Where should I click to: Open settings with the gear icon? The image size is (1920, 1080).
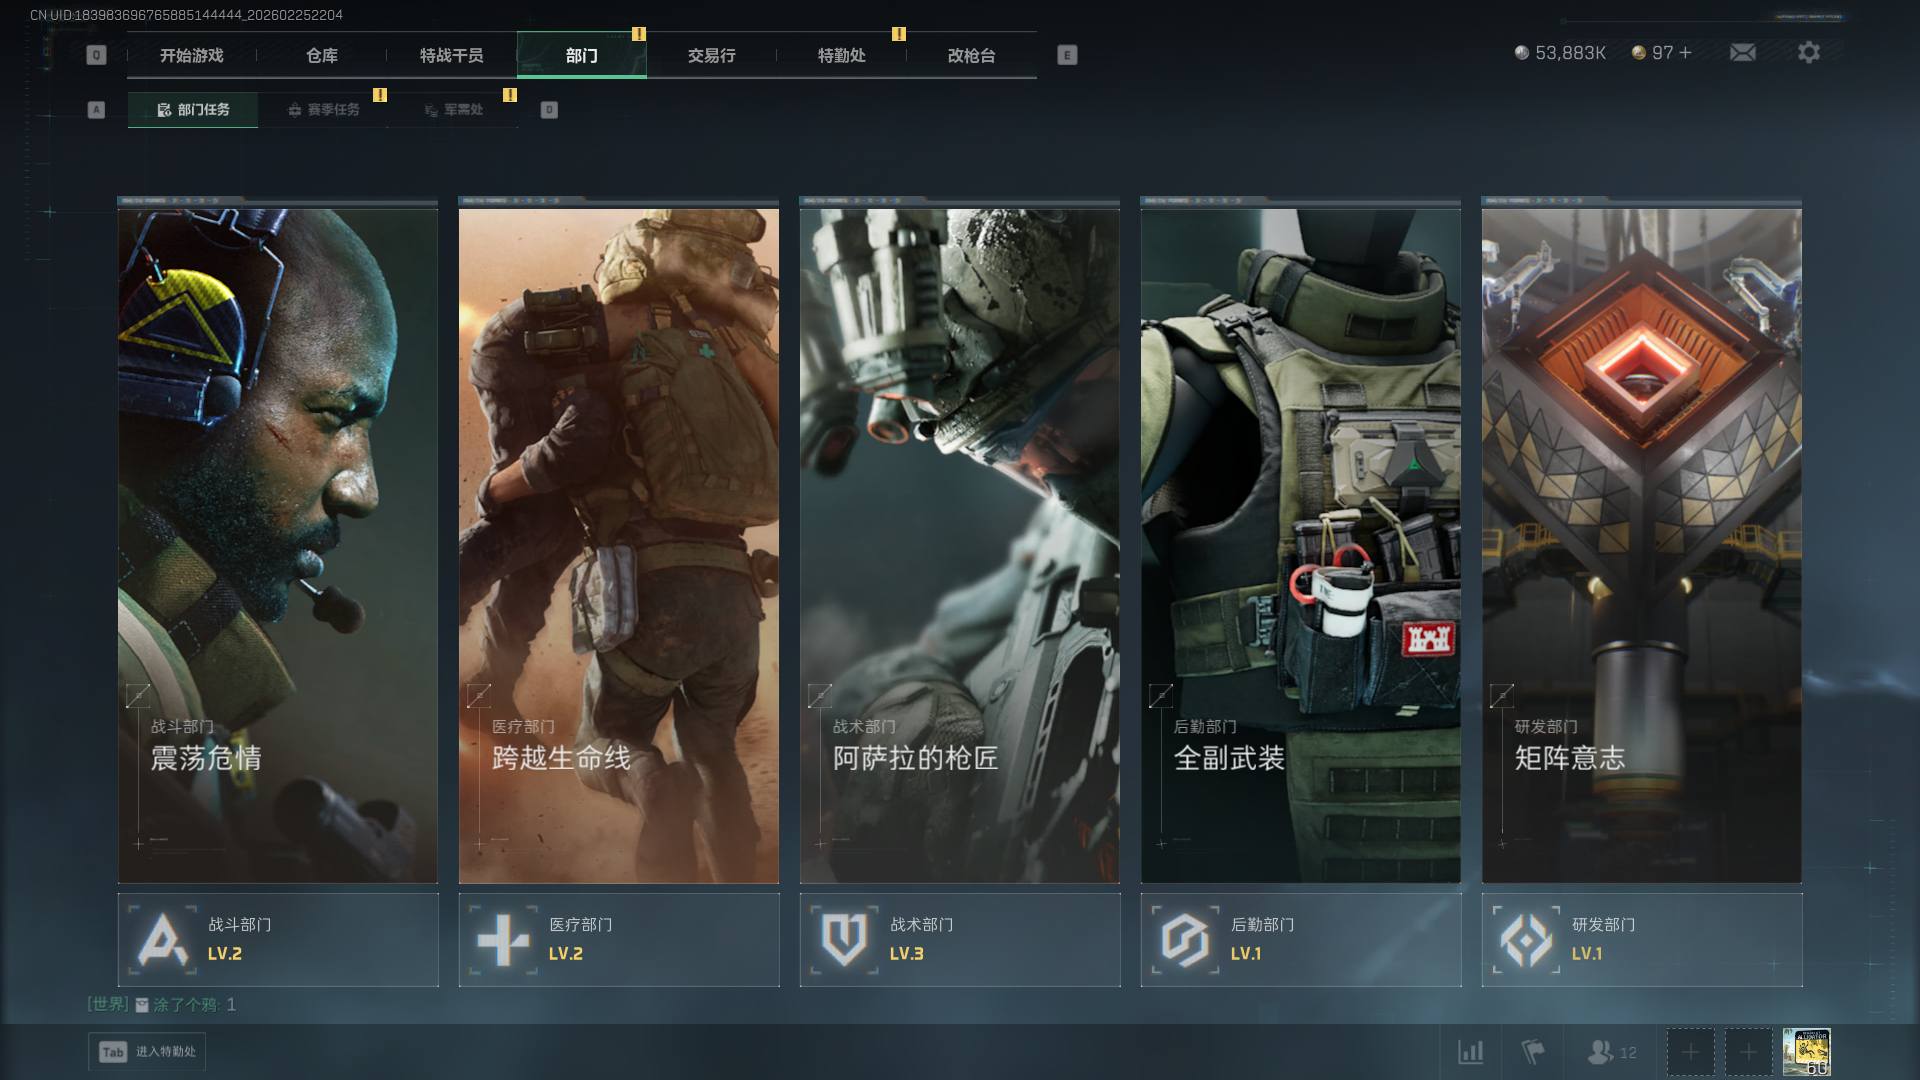pyautogui.click(x=1808, y=52)
